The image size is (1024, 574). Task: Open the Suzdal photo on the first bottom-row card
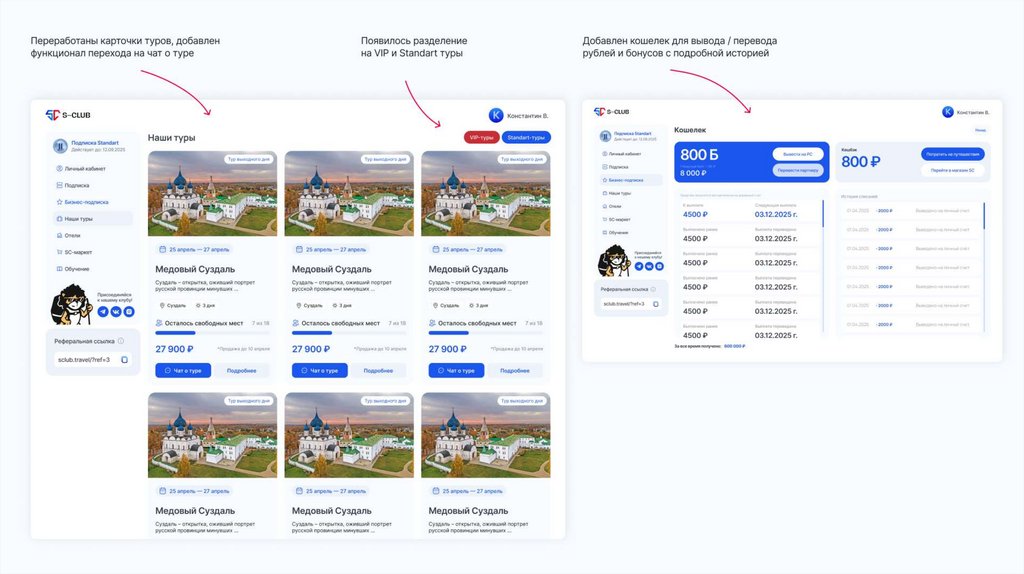(212, 435)
